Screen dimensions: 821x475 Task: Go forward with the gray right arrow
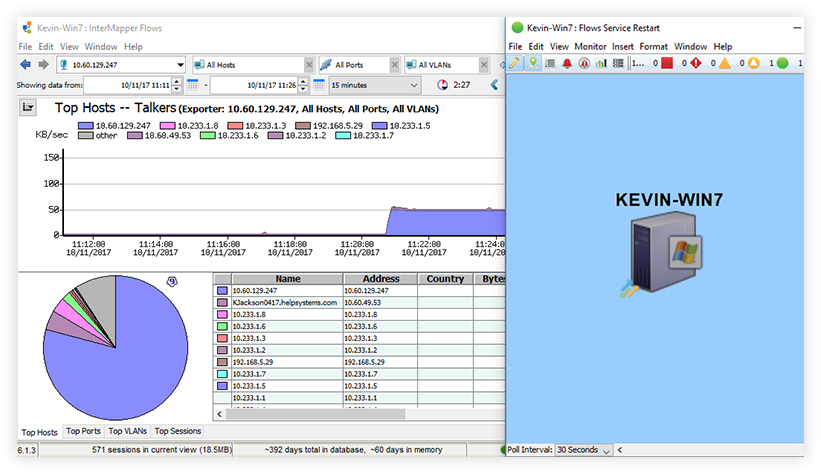point(43,64)
